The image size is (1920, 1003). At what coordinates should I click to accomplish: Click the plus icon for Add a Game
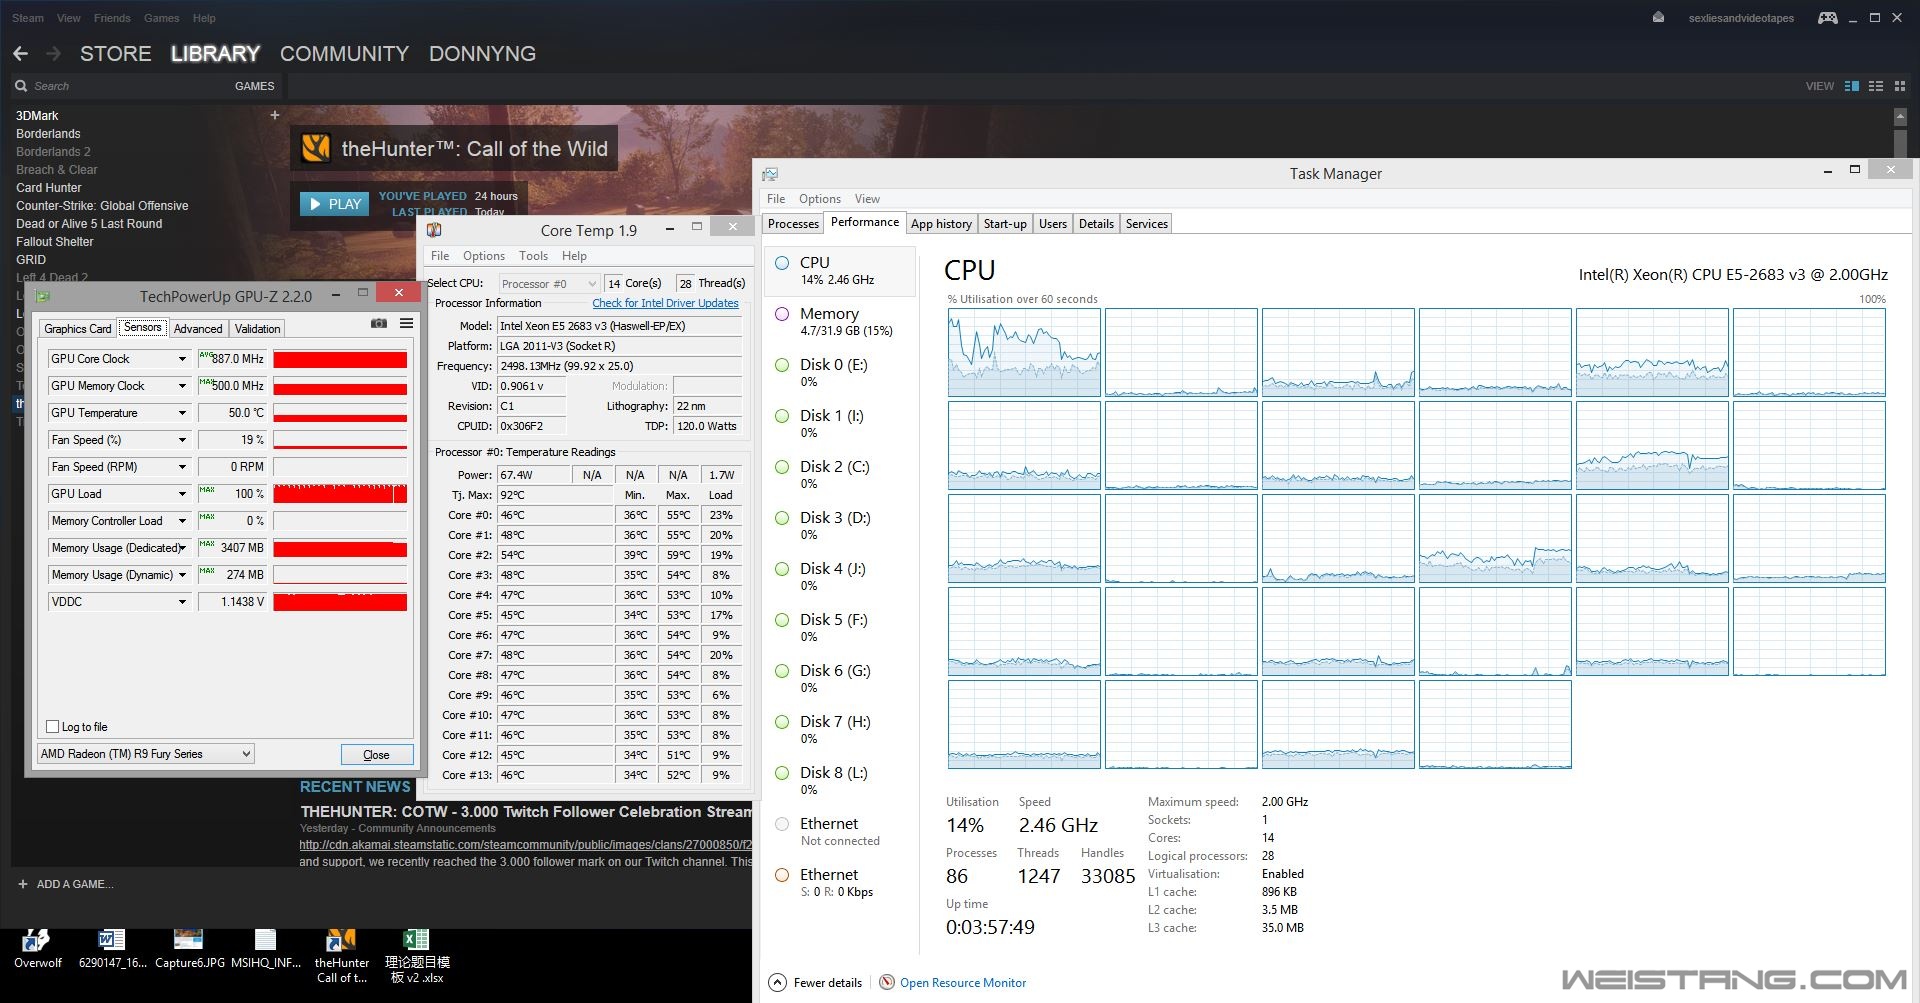23,884
